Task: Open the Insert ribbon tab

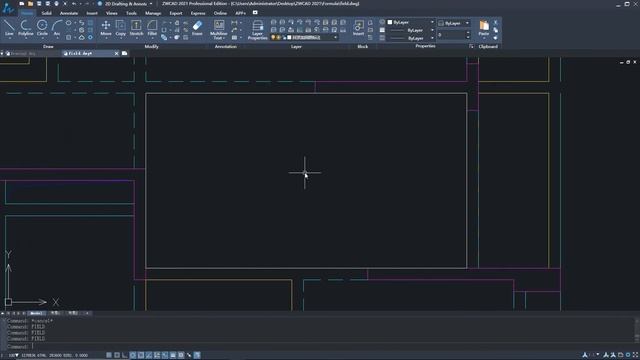Action: pyautogui.click(x=92, y=13)
